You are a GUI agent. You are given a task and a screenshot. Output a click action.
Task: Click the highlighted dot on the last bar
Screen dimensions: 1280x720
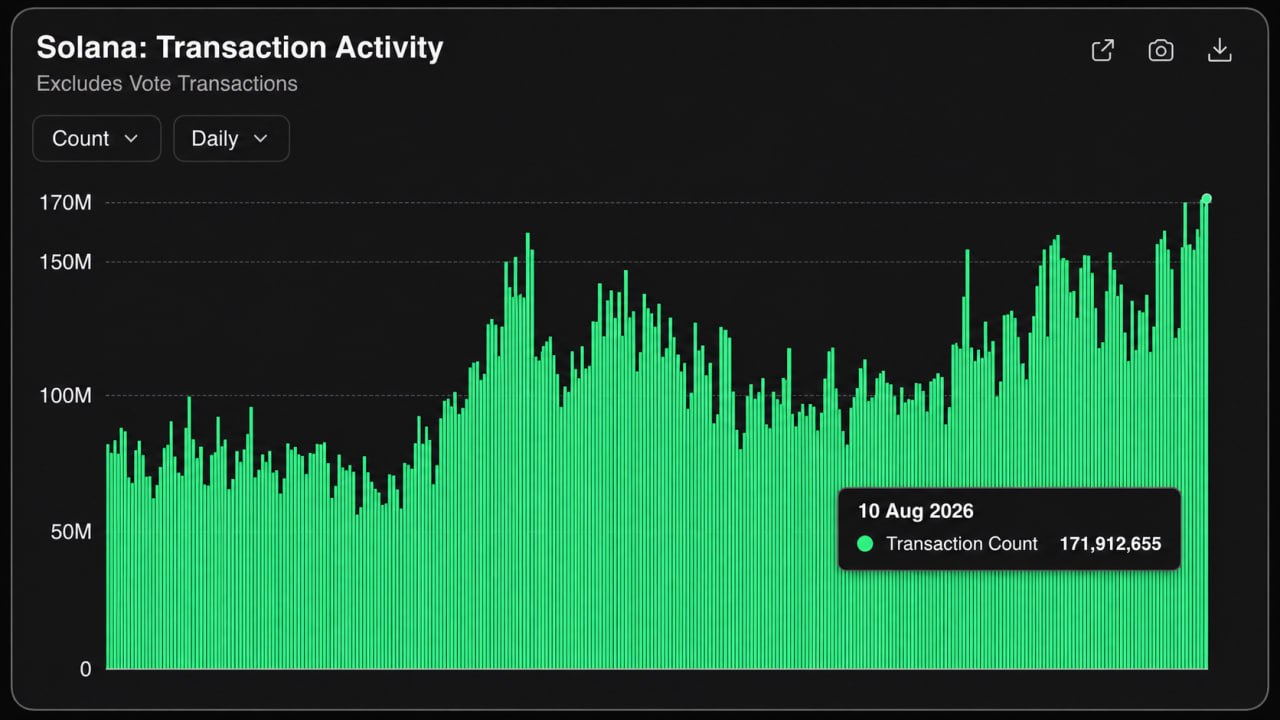pyautogui.click(x=1206, y=198)
